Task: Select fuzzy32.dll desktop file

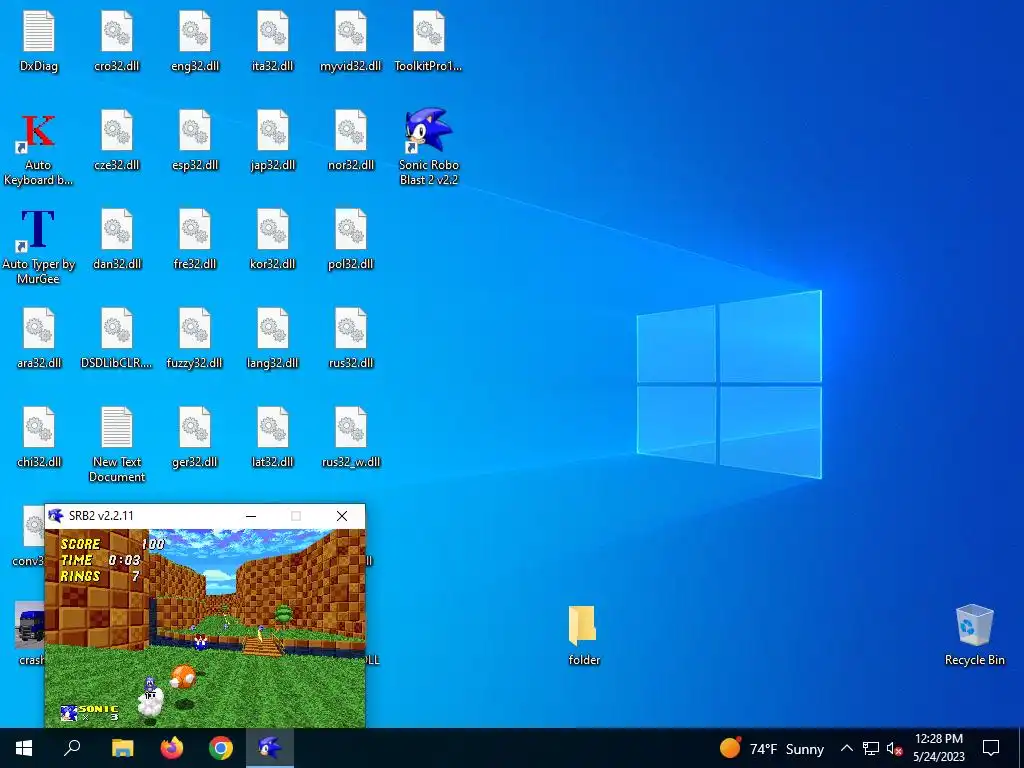Action: coord(195,338)
